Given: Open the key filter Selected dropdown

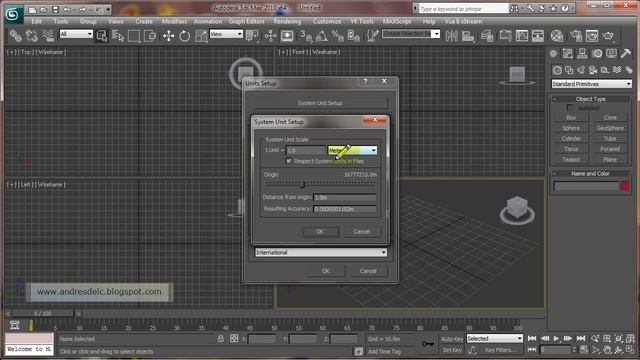Looking at the screenshot, I should tap(495, 339).
